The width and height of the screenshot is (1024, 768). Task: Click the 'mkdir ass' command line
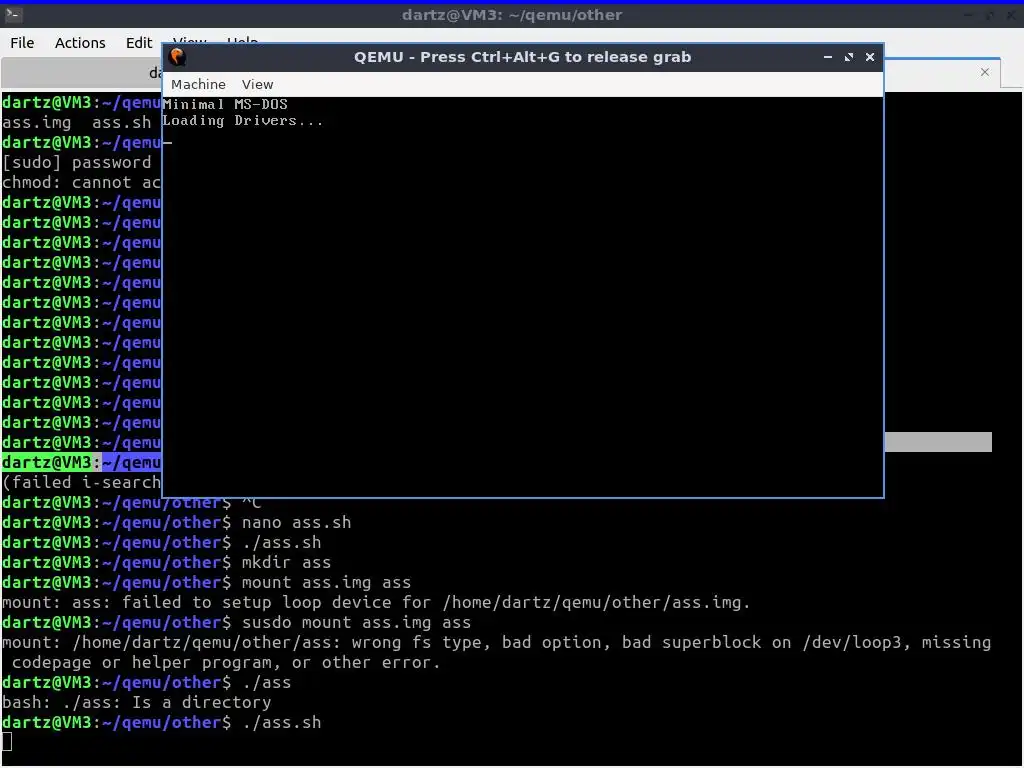[x=167, y=562]
